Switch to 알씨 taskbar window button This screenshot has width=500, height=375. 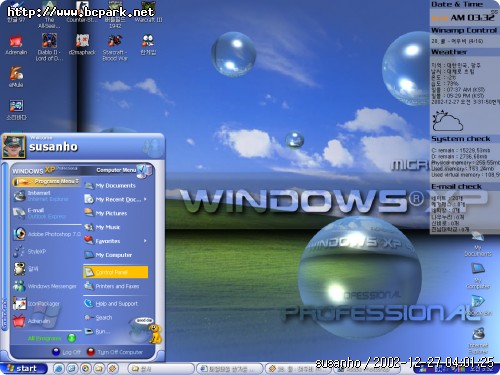(x=161, y=369)
